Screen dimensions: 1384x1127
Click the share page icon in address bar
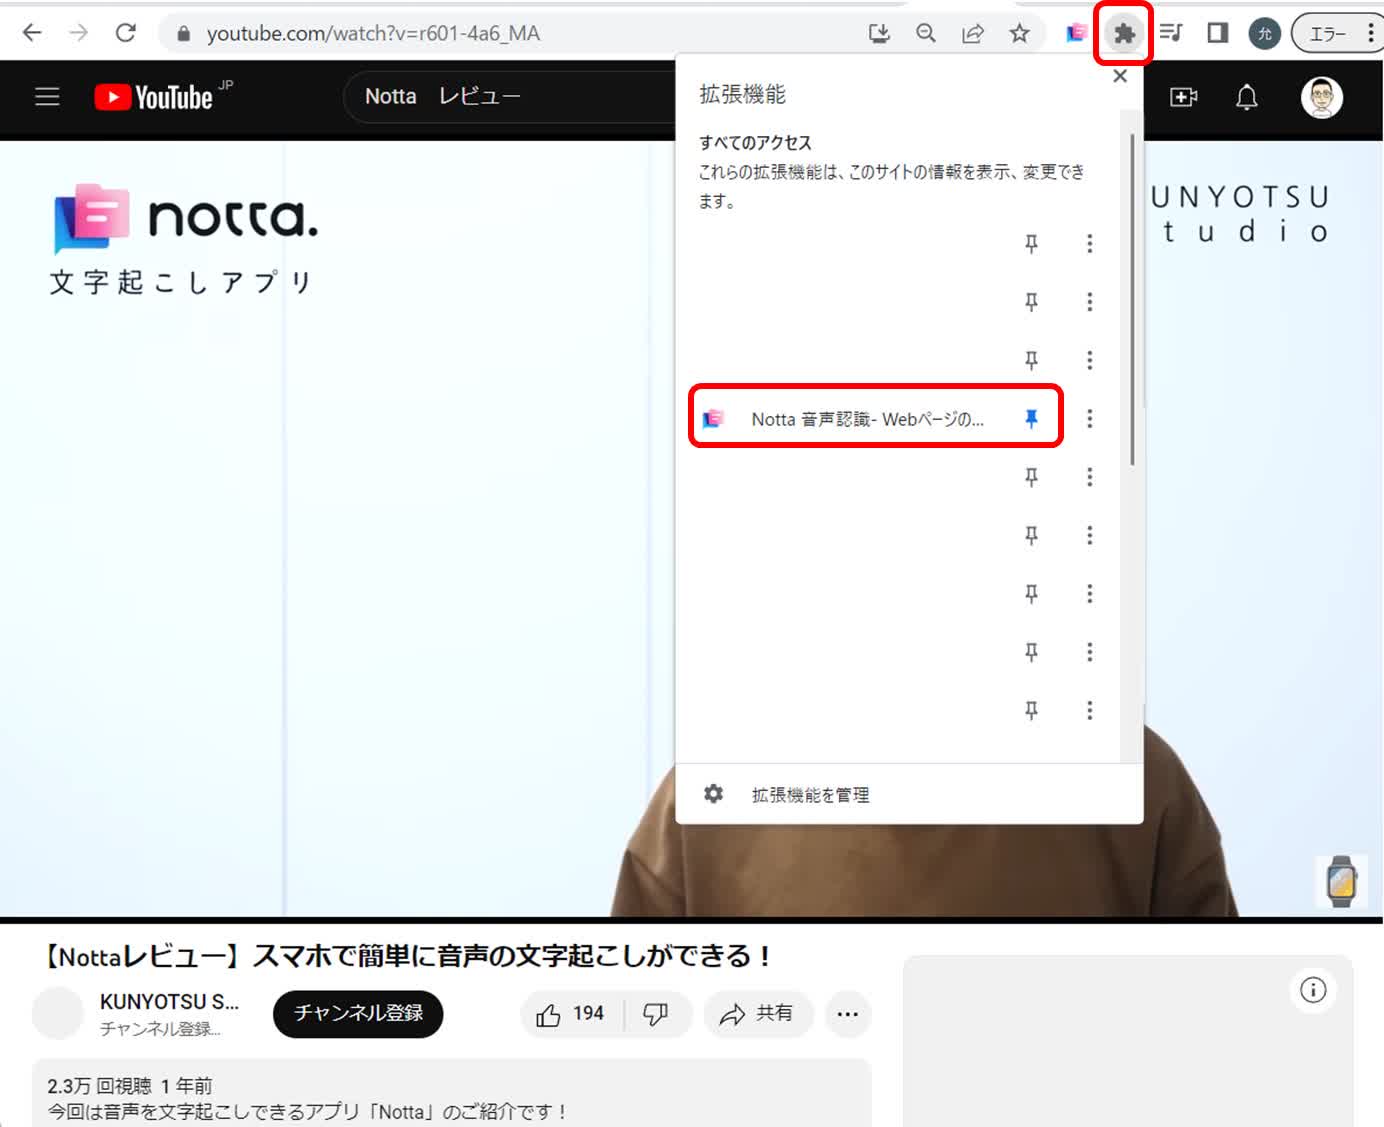(972, 34)
